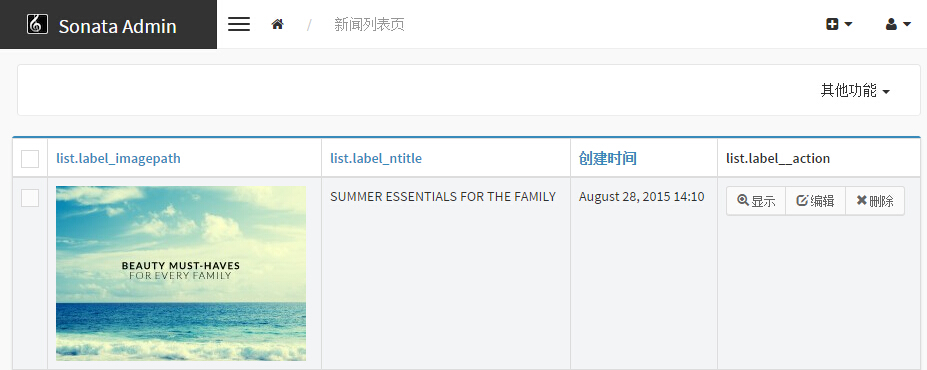Screen dimensions: 927x370
Task: Check the row checkbox for SUMMER ESSENTIALS
Action: pos(30,198)
